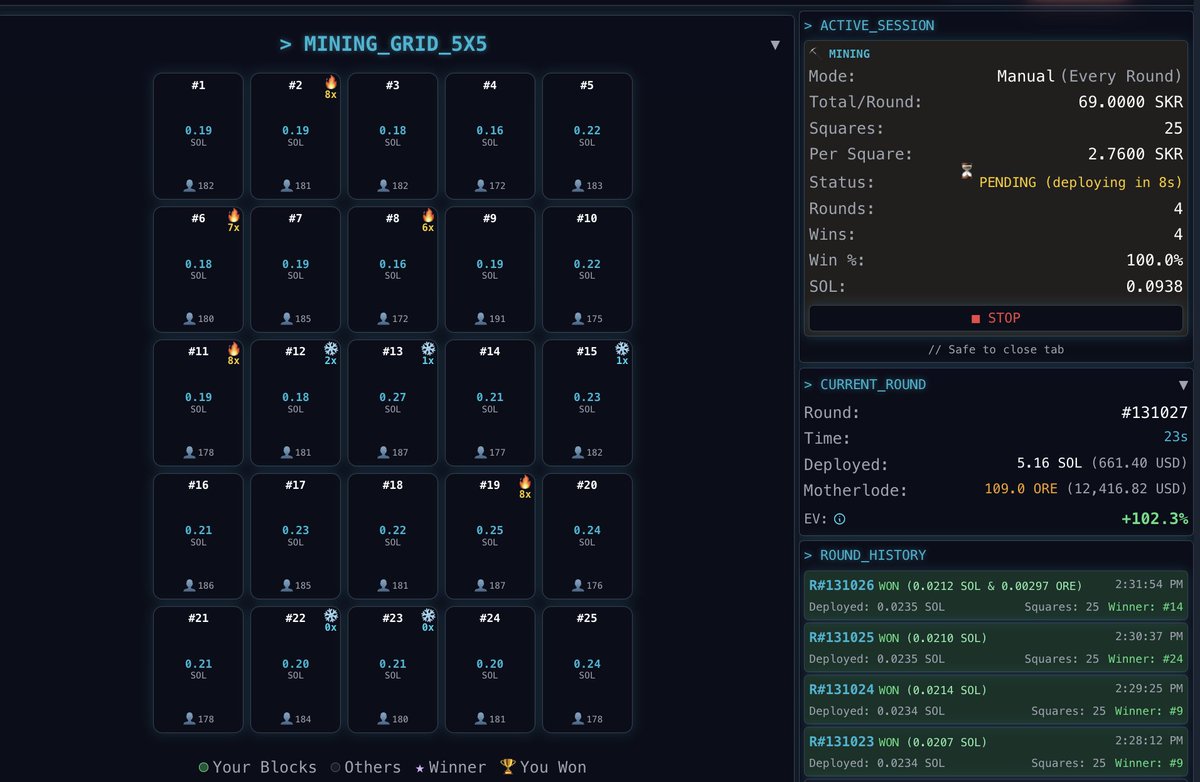The image size is (1200, 782).
Task: Open round R#131024 history entry
Action: coord(996,701)
